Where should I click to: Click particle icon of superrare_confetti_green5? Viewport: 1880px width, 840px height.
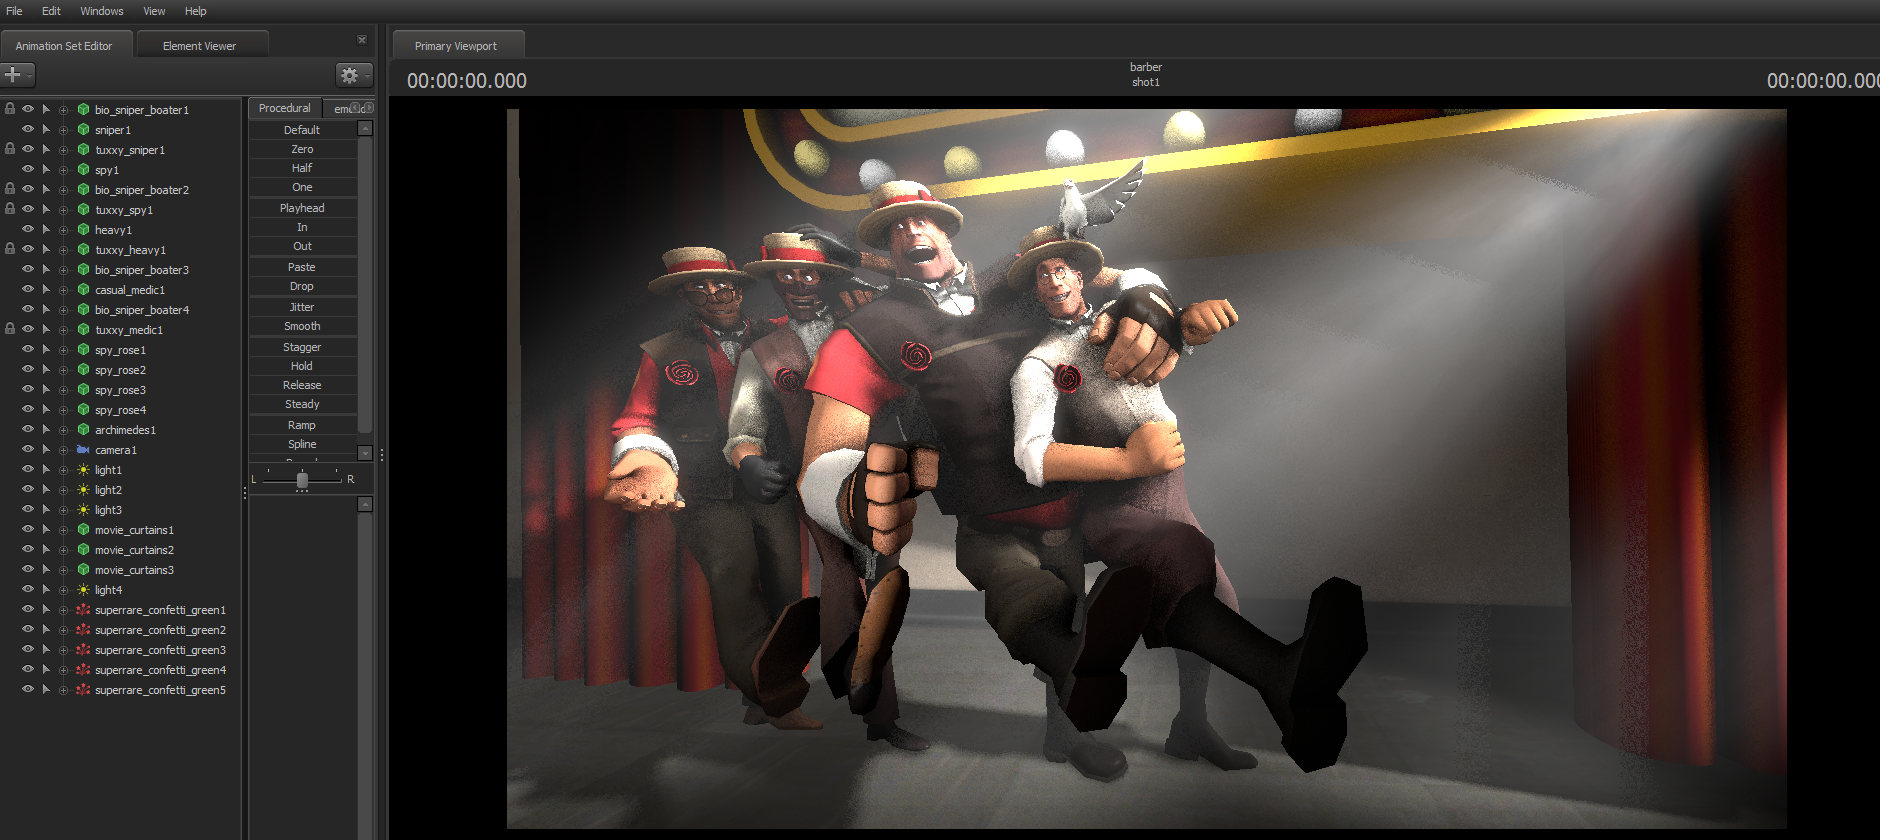click(x=84, y=690)
